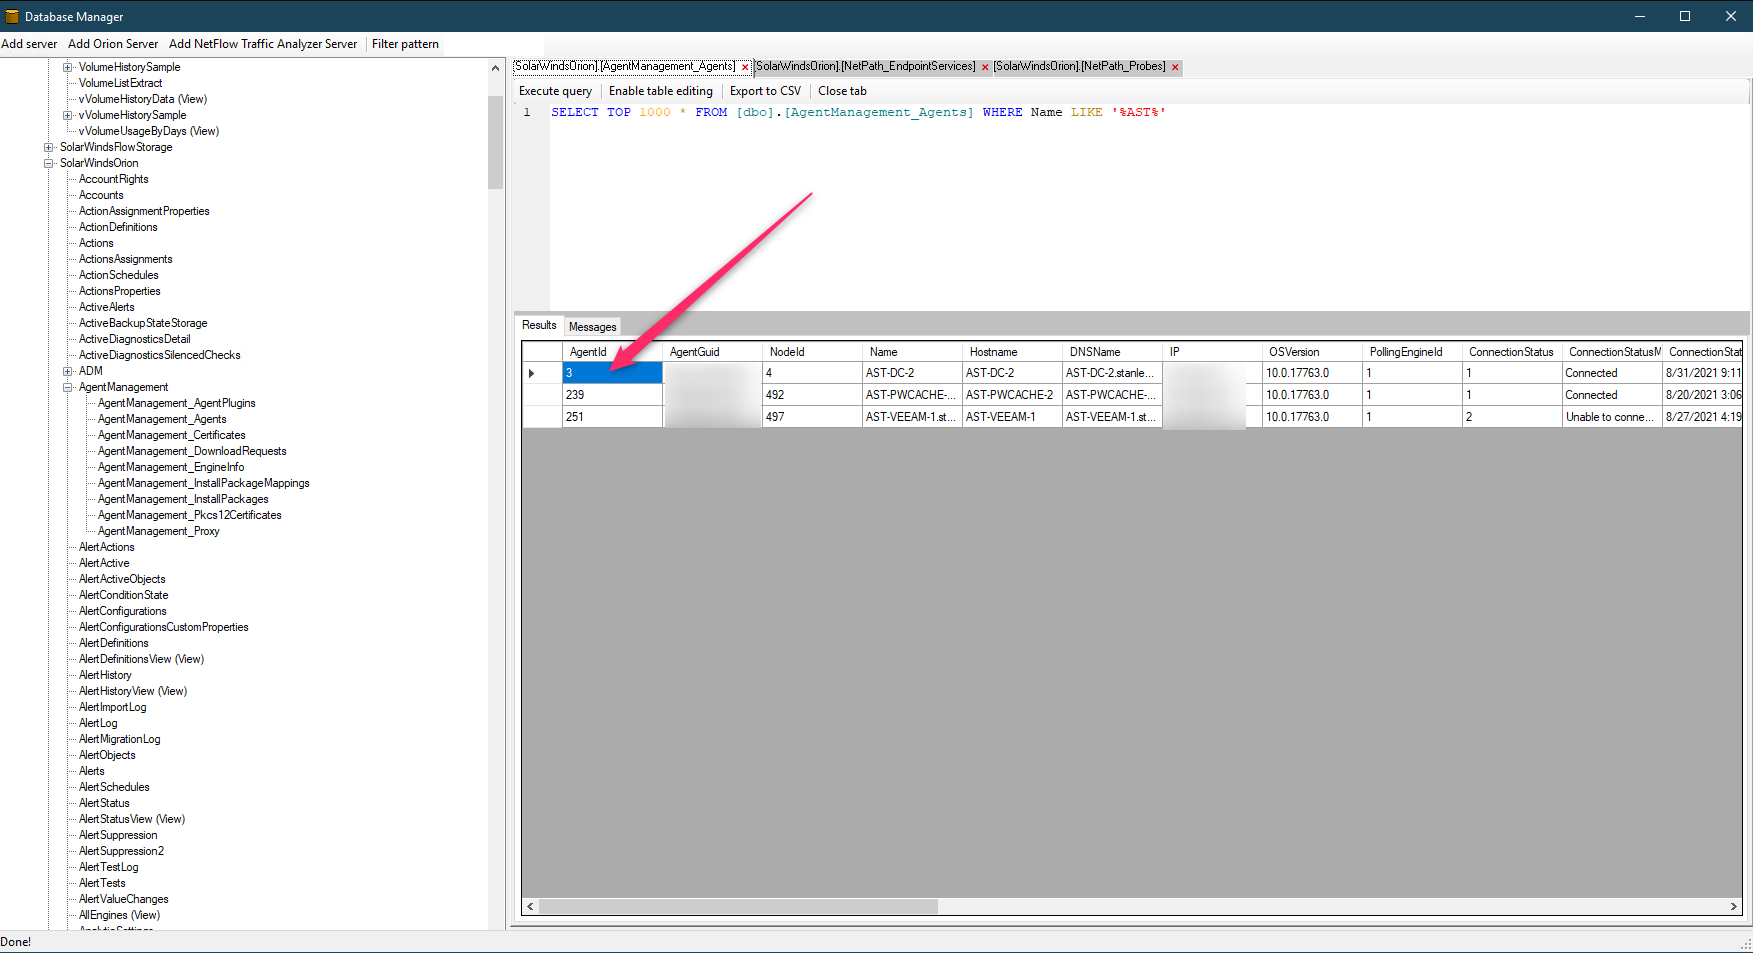Maximize the Database Manager window
This screenshot has height=953, width=1753.
click(x=1685, y=16)
